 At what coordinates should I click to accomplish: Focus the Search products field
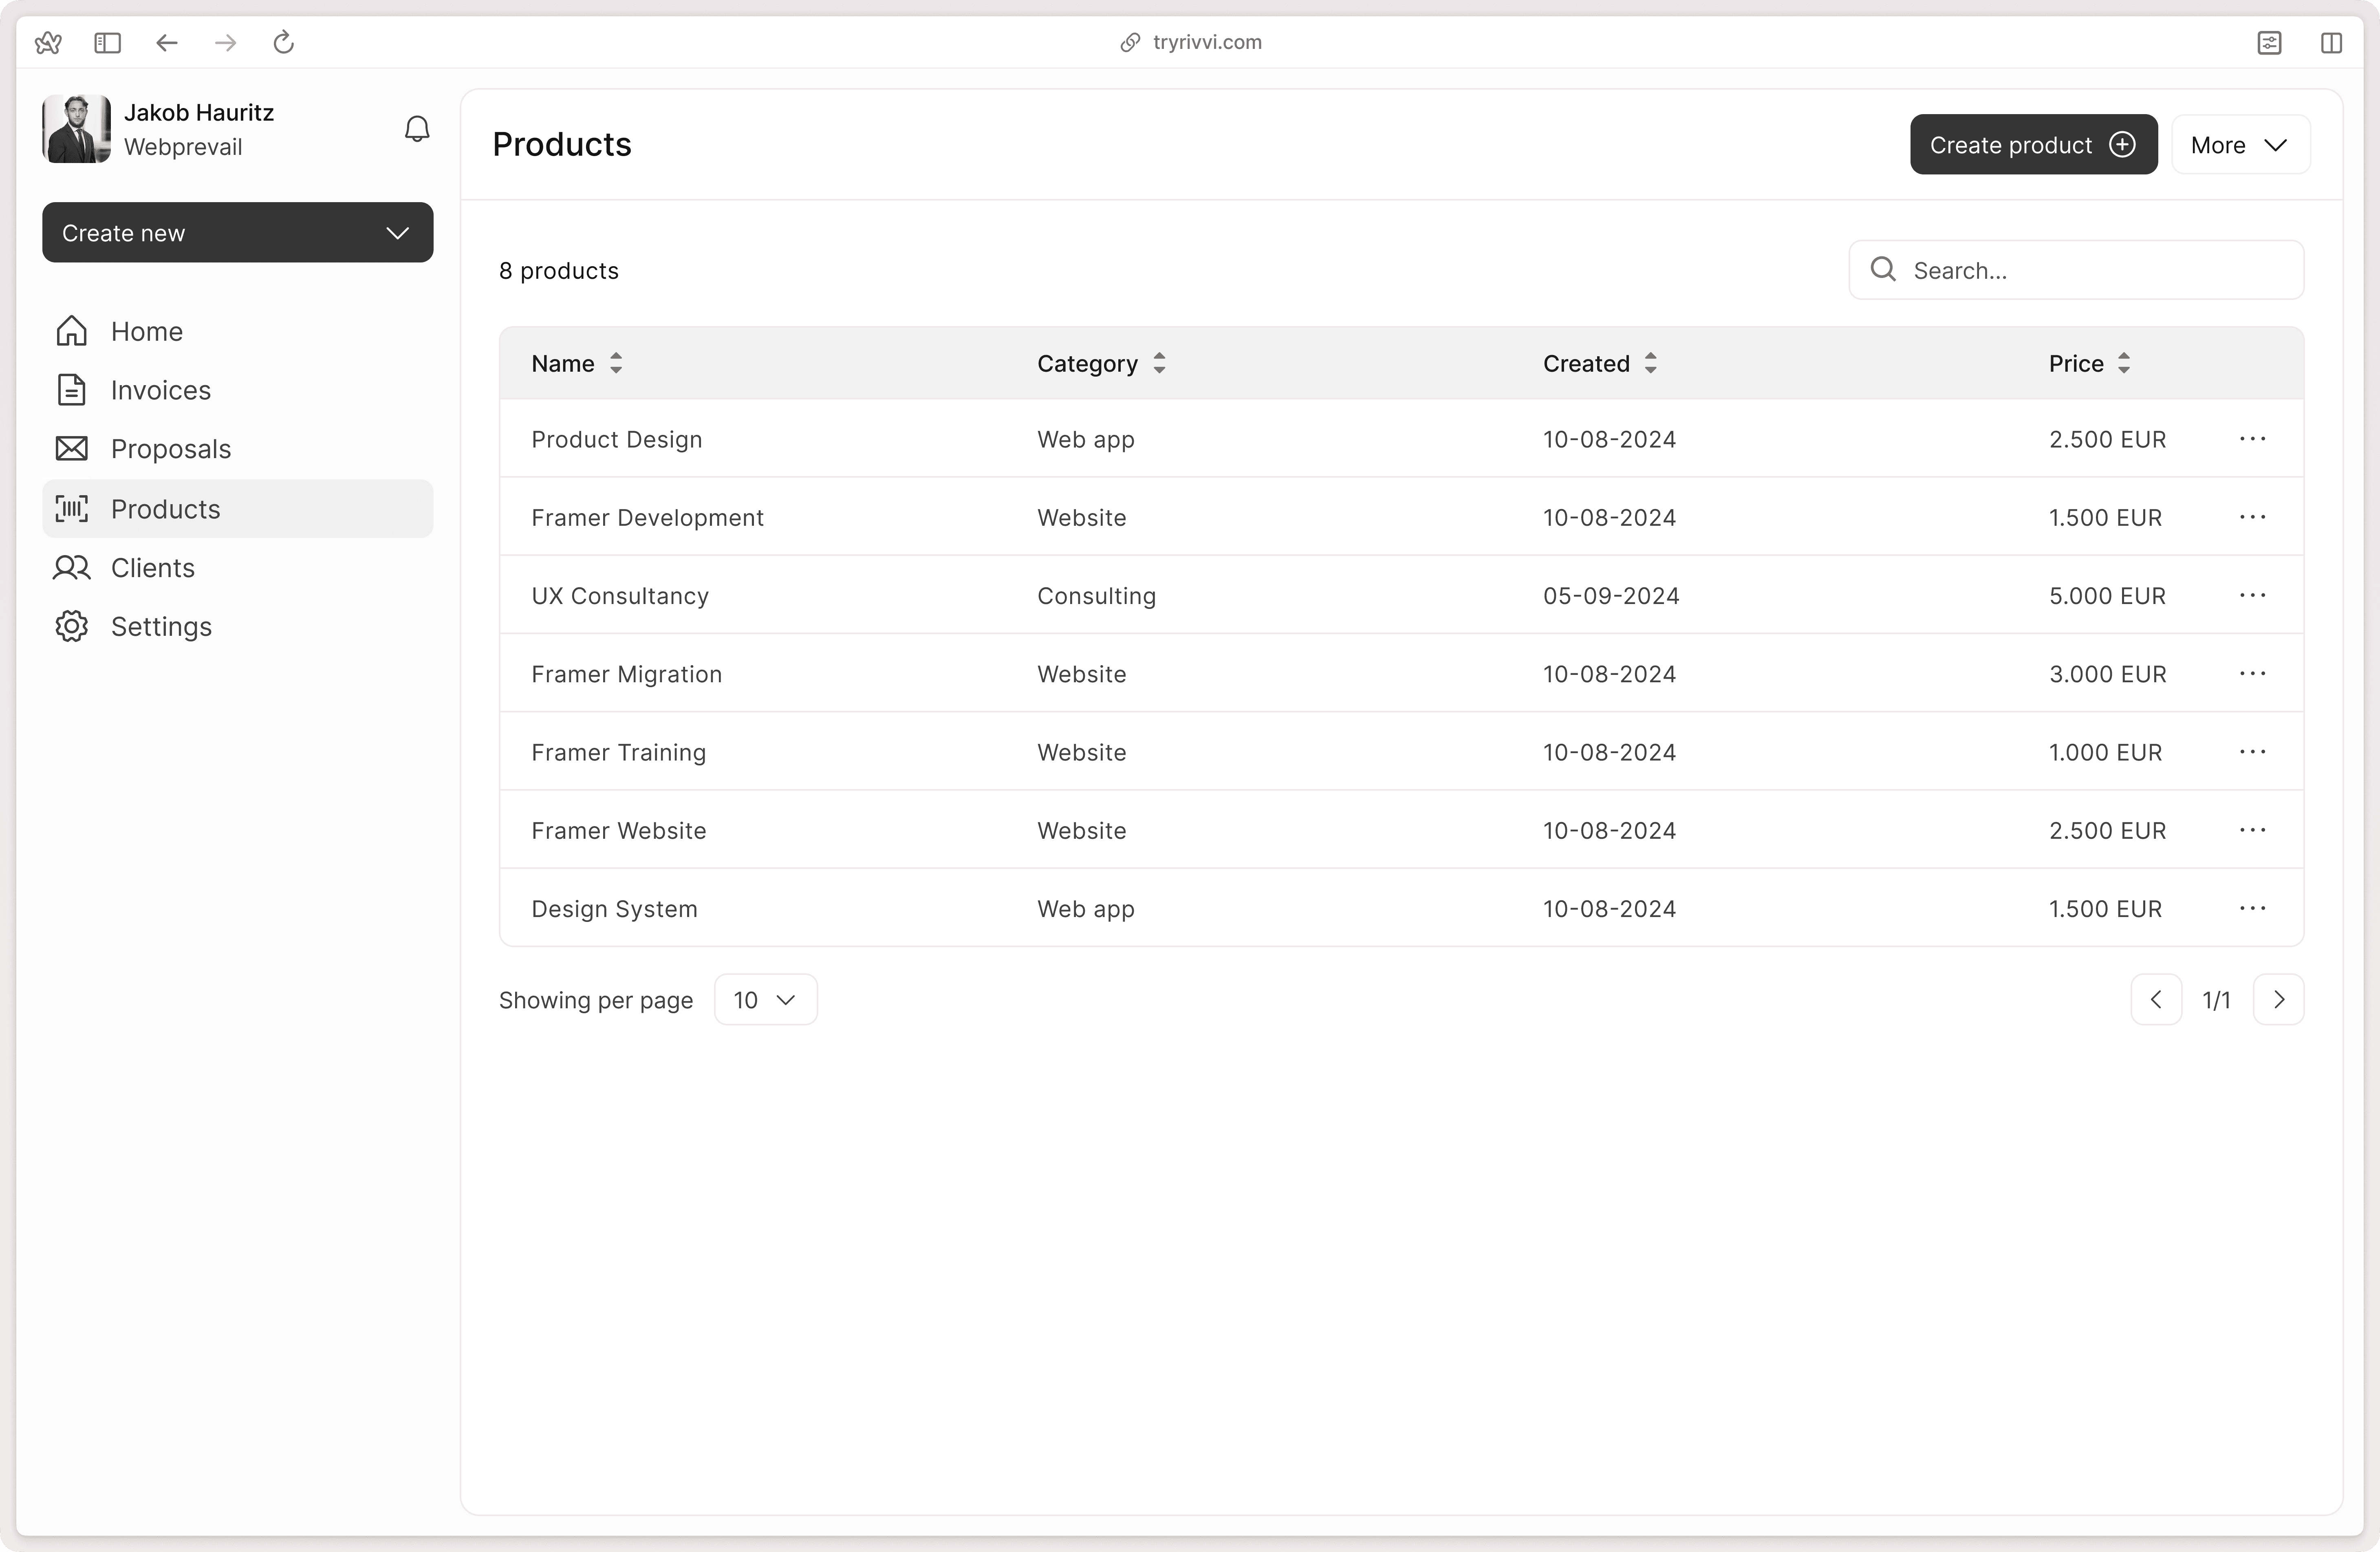[2076, 270]
